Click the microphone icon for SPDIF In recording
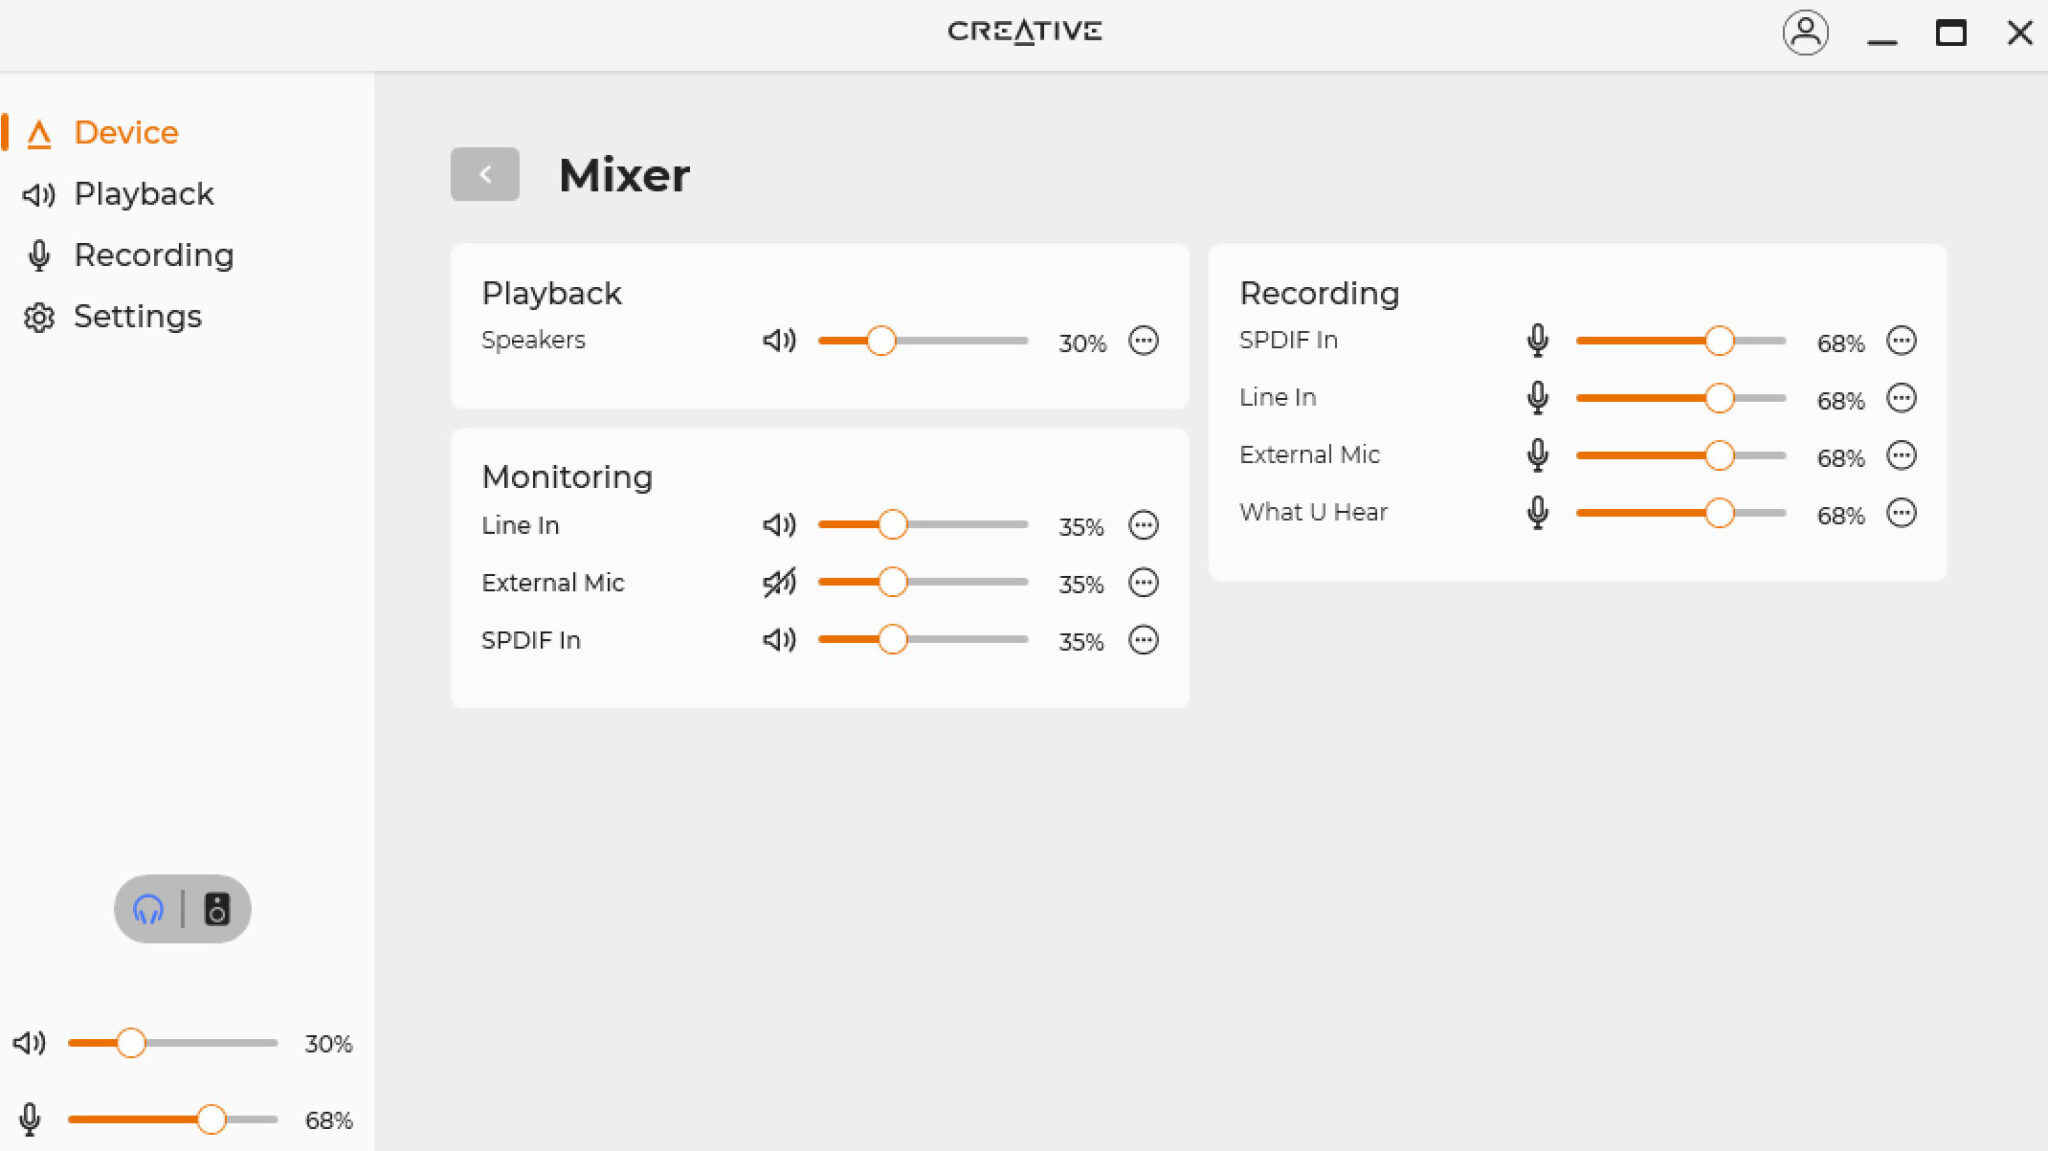The image size is (2048, 1151). coord(1537,341)
